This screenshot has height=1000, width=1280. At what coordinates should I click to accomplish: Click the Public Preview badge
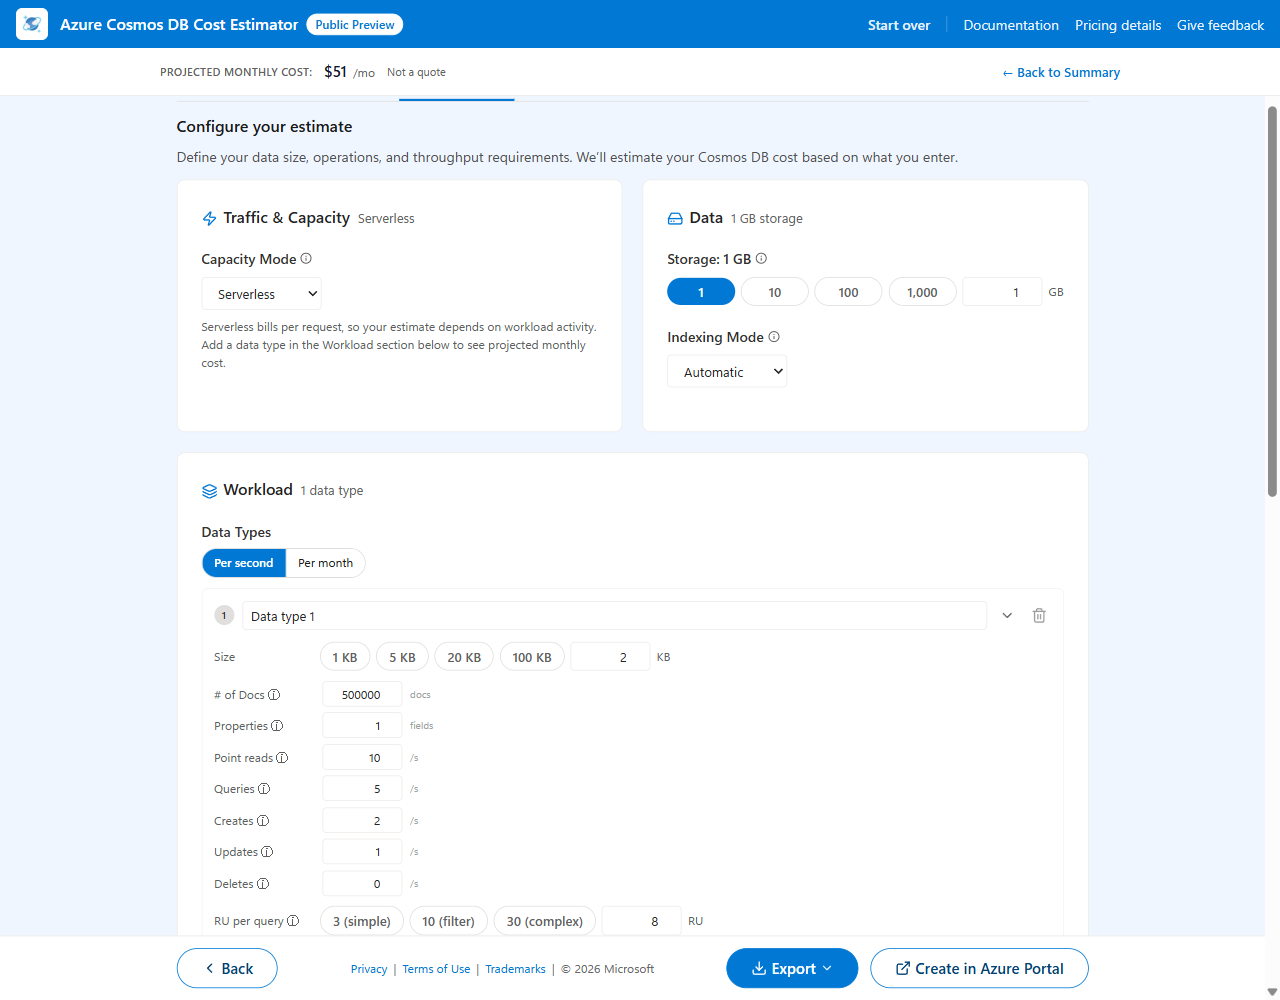tap(355, 25)
